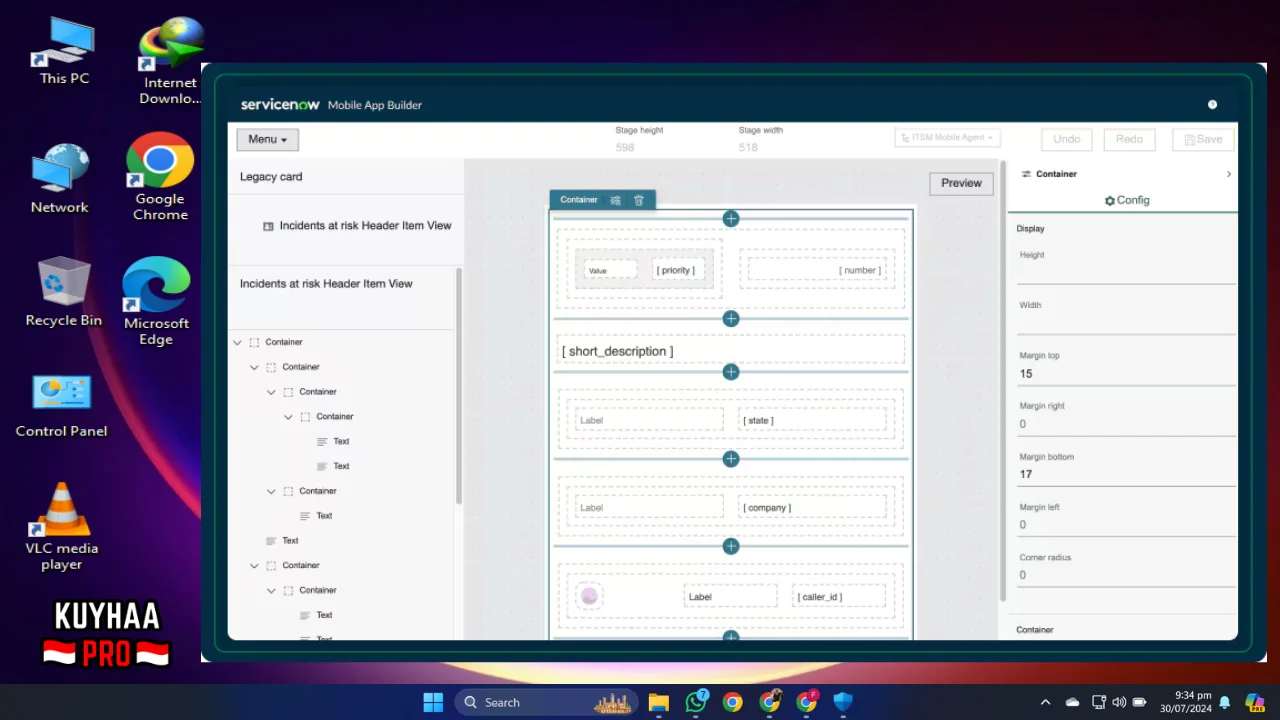Open Copilot icon at taskbar end
The image size is (1280, 720).
[1254, 702]
